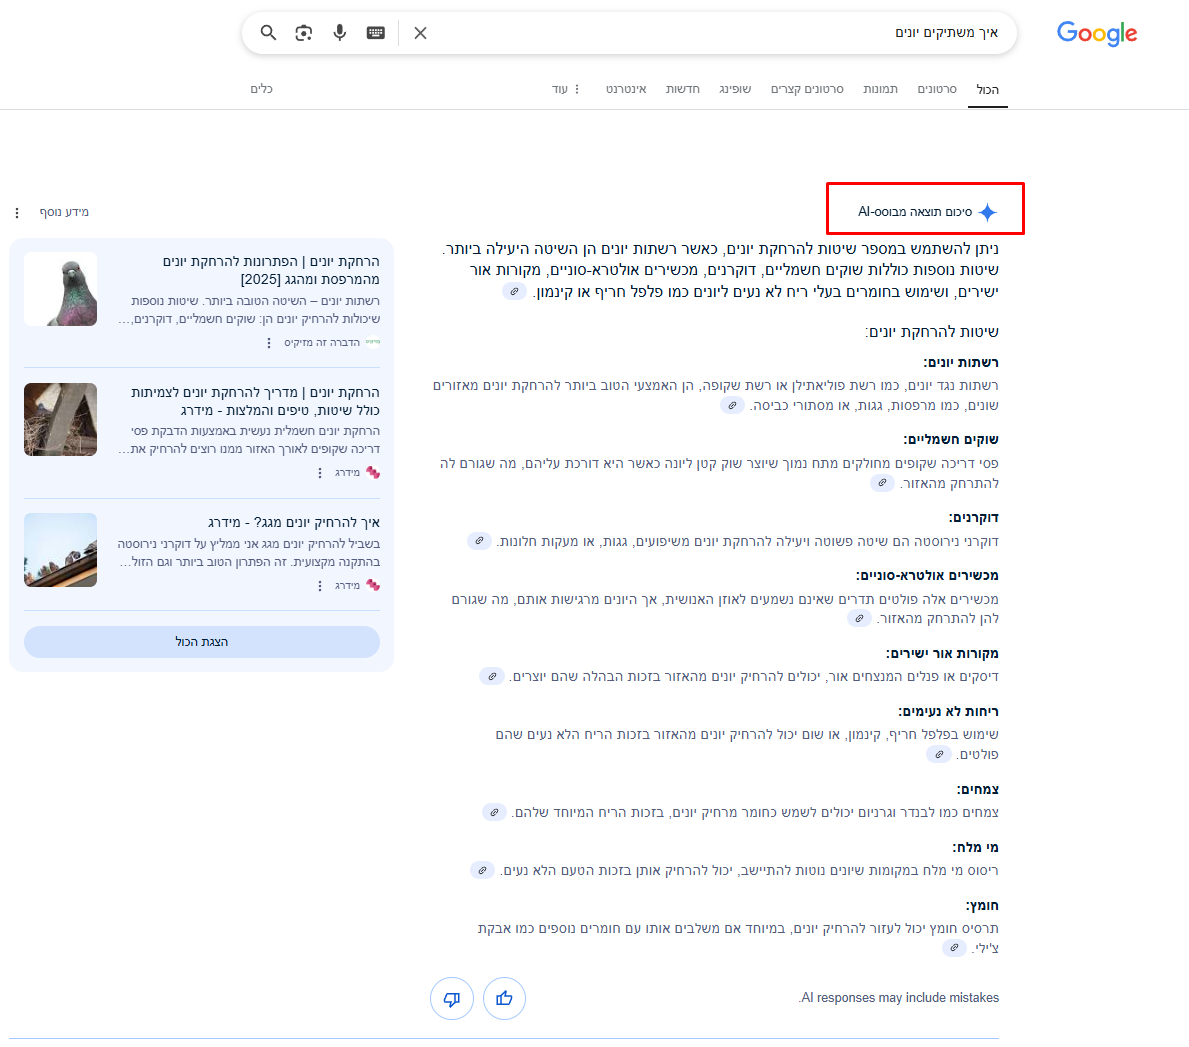Click the rooftop pigeons thumbnail image

tap(61, 550)
